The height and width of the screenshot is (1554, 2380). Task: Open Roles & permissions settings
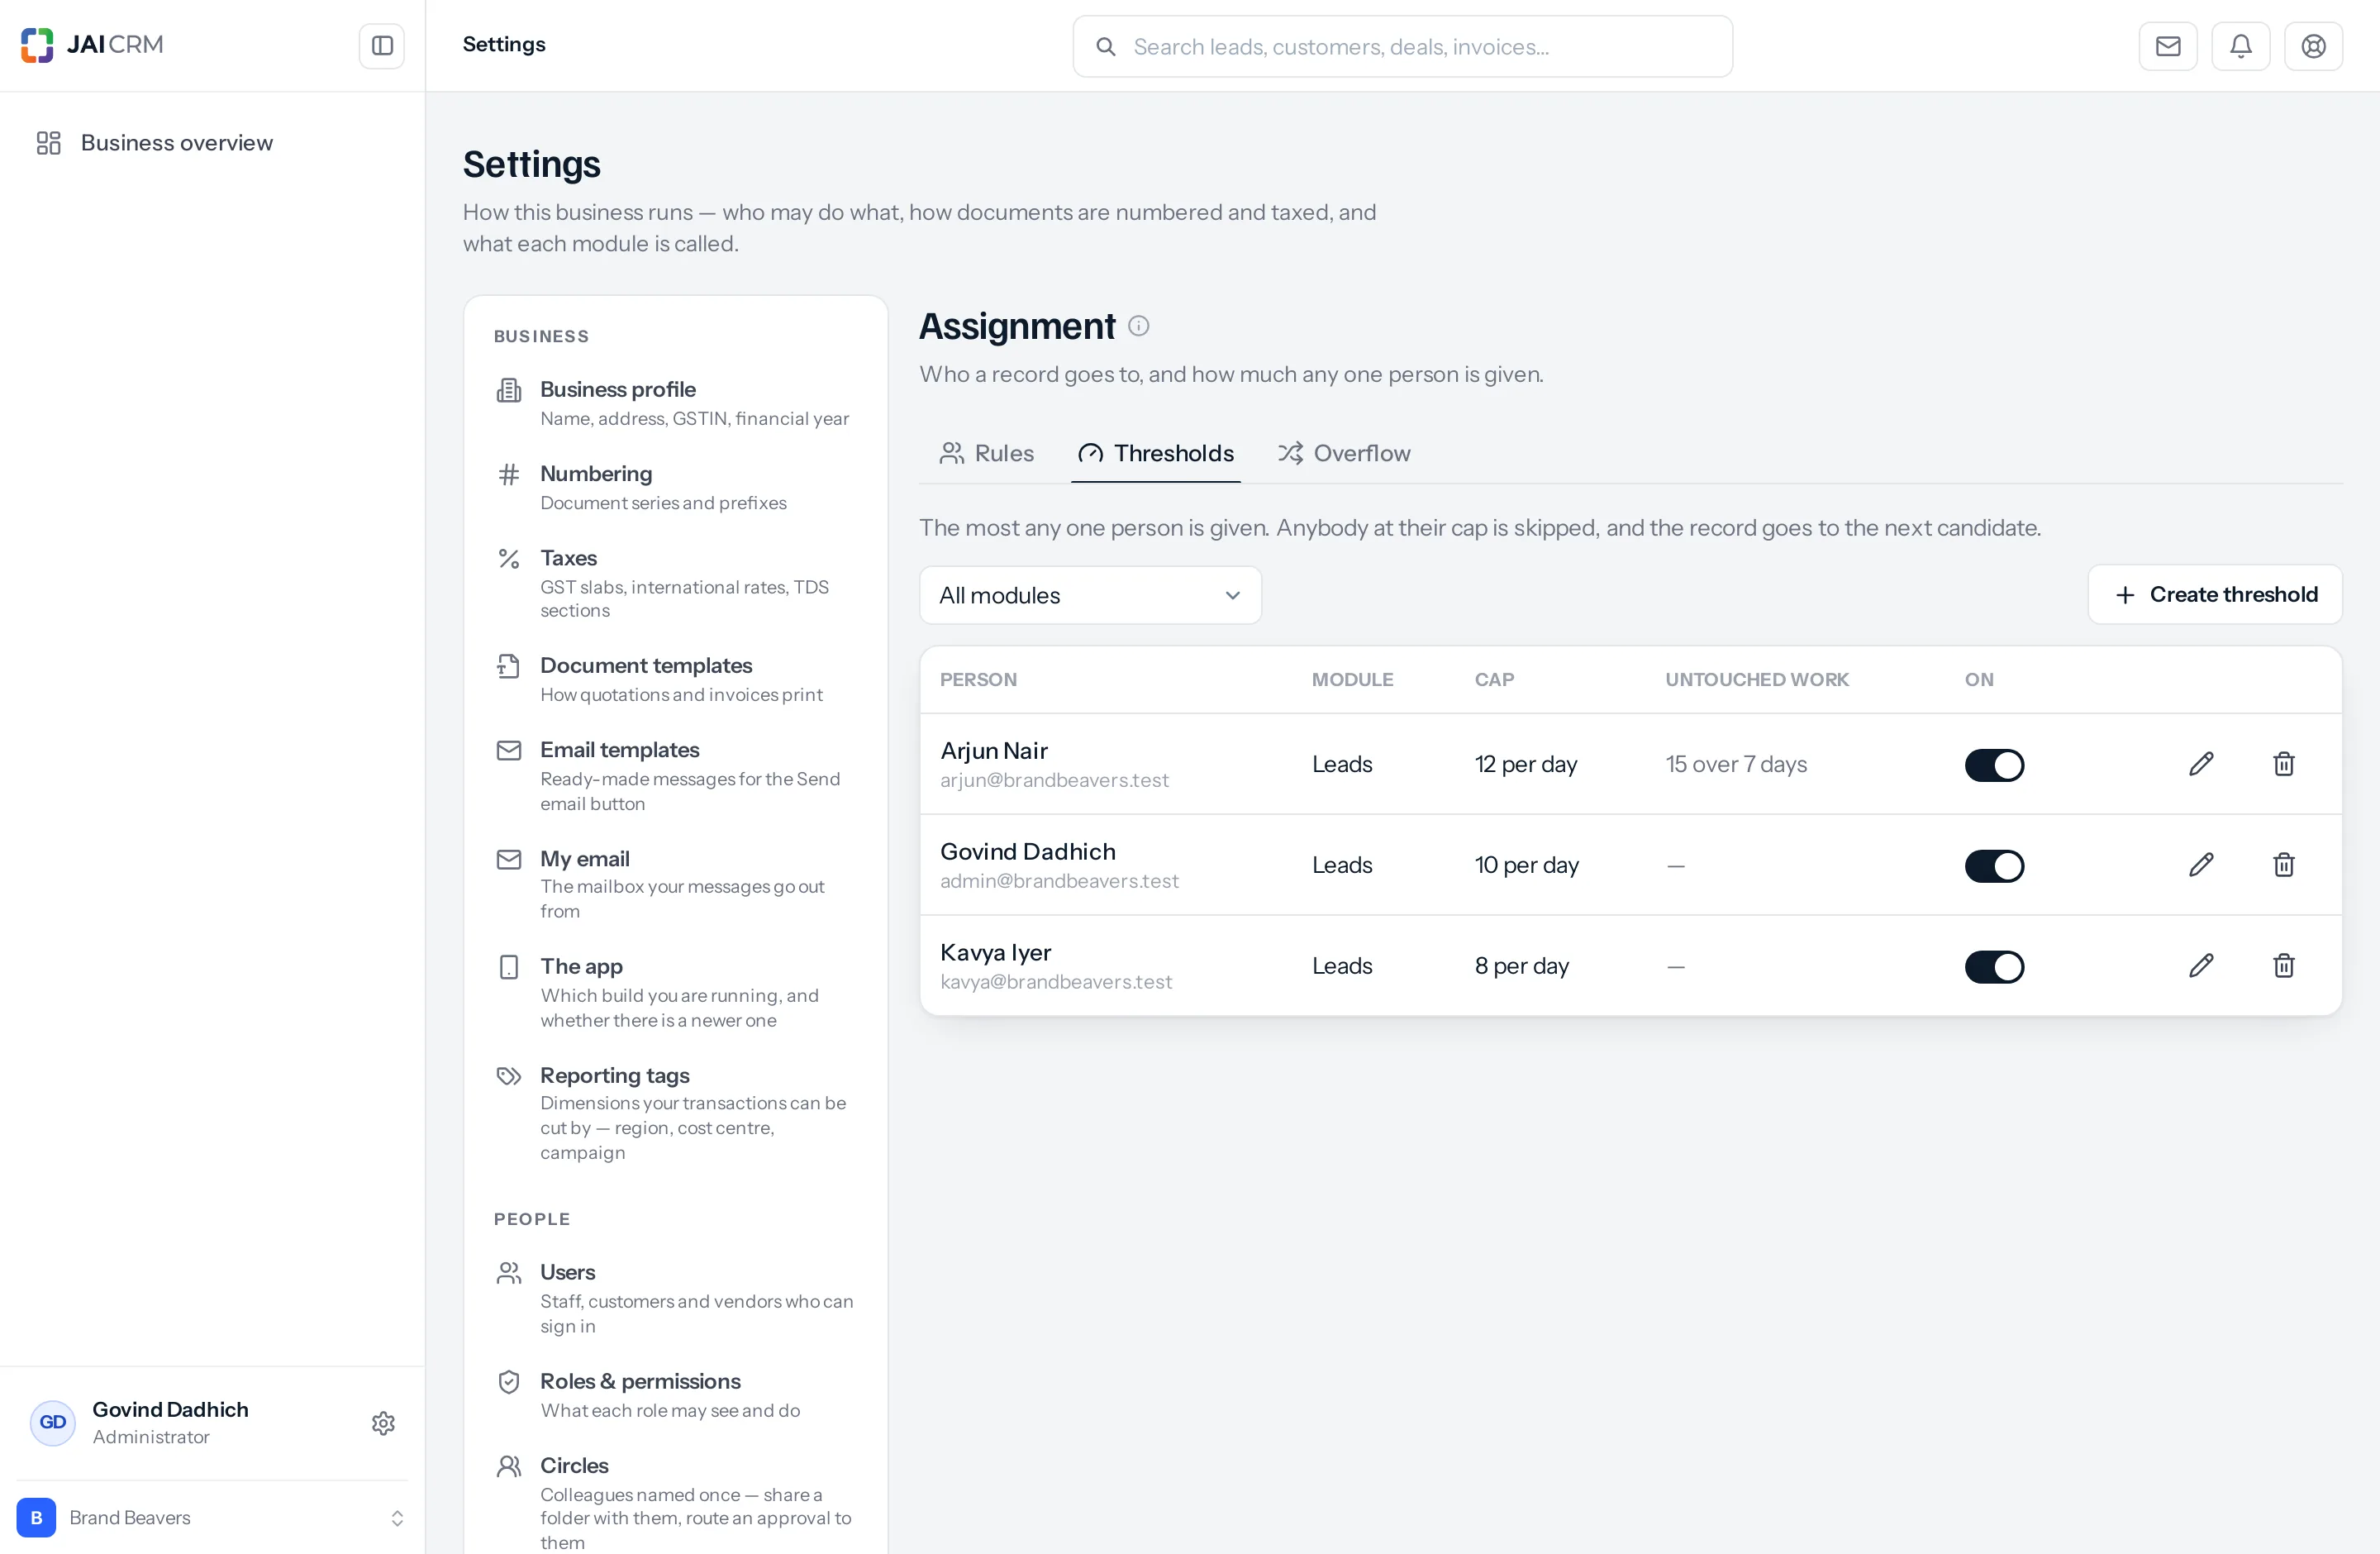pyautogui.click(x=676, y=1395)
